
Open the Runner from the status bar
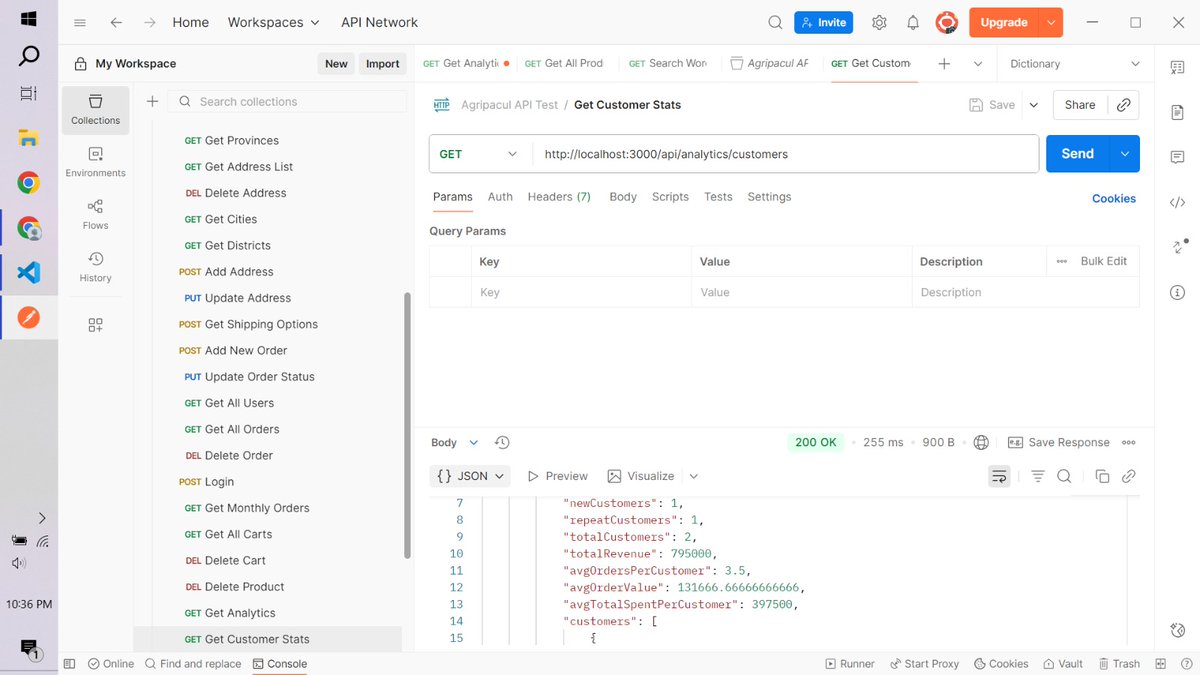[x=849, y=663]
